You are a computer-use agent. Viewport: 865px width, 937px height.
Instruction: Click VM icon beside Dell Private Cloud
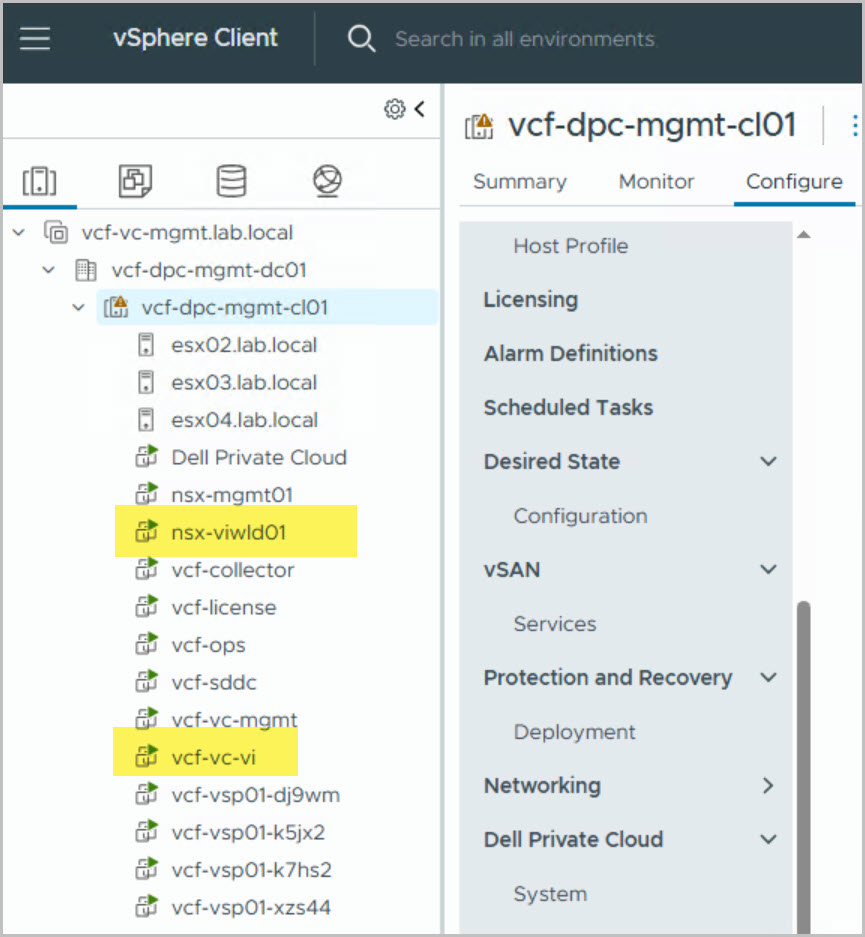coord(146,457)
